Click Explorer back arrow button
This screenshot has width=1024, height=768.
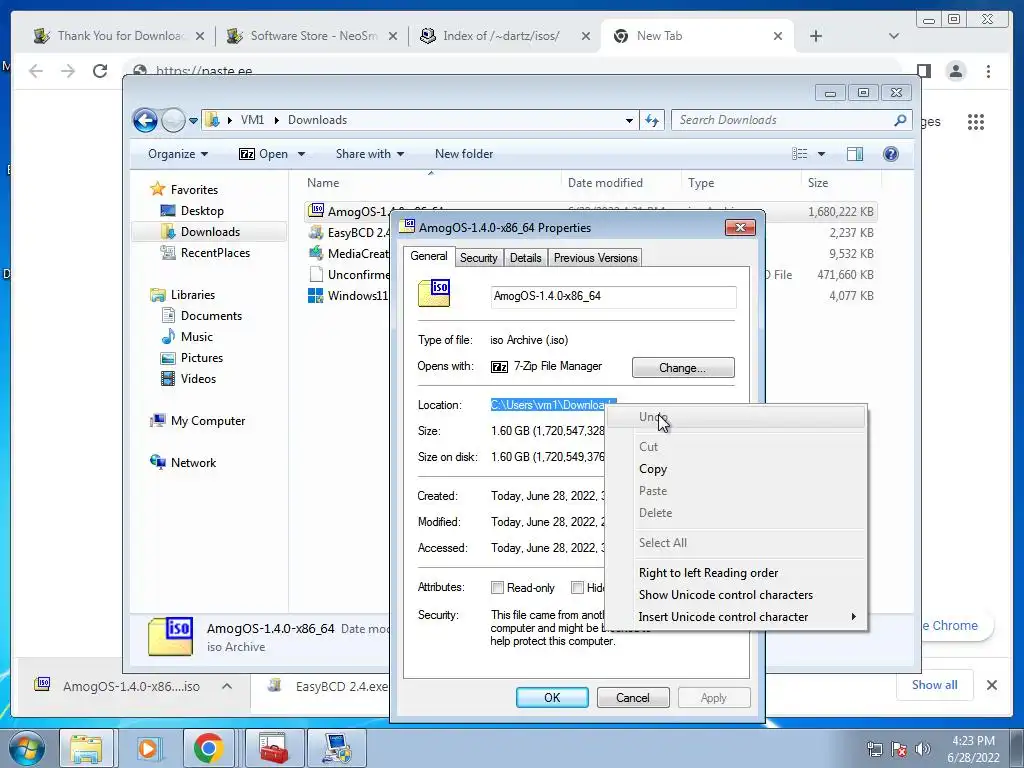(x=145, y=120)
